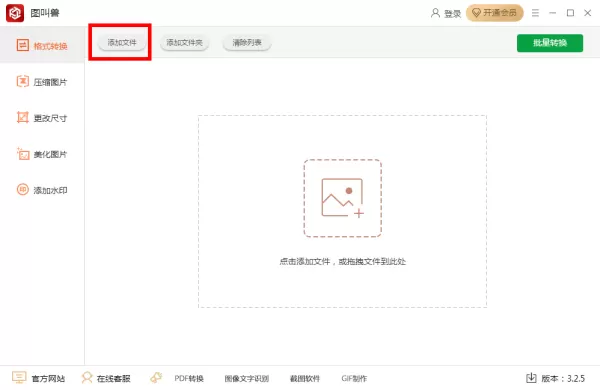Open 美化图片 section

[x=42, y=154]
